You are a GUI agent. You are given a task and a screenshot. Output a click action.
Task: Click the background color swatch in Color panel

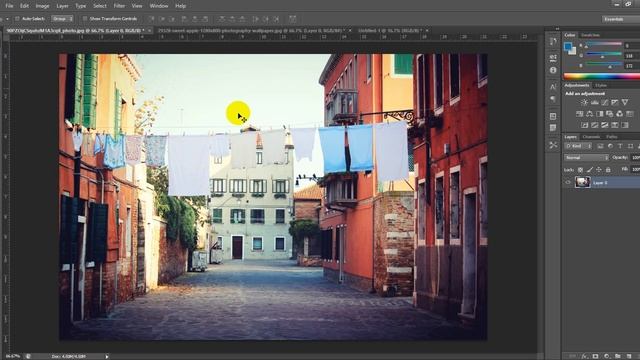click(573, 51)
